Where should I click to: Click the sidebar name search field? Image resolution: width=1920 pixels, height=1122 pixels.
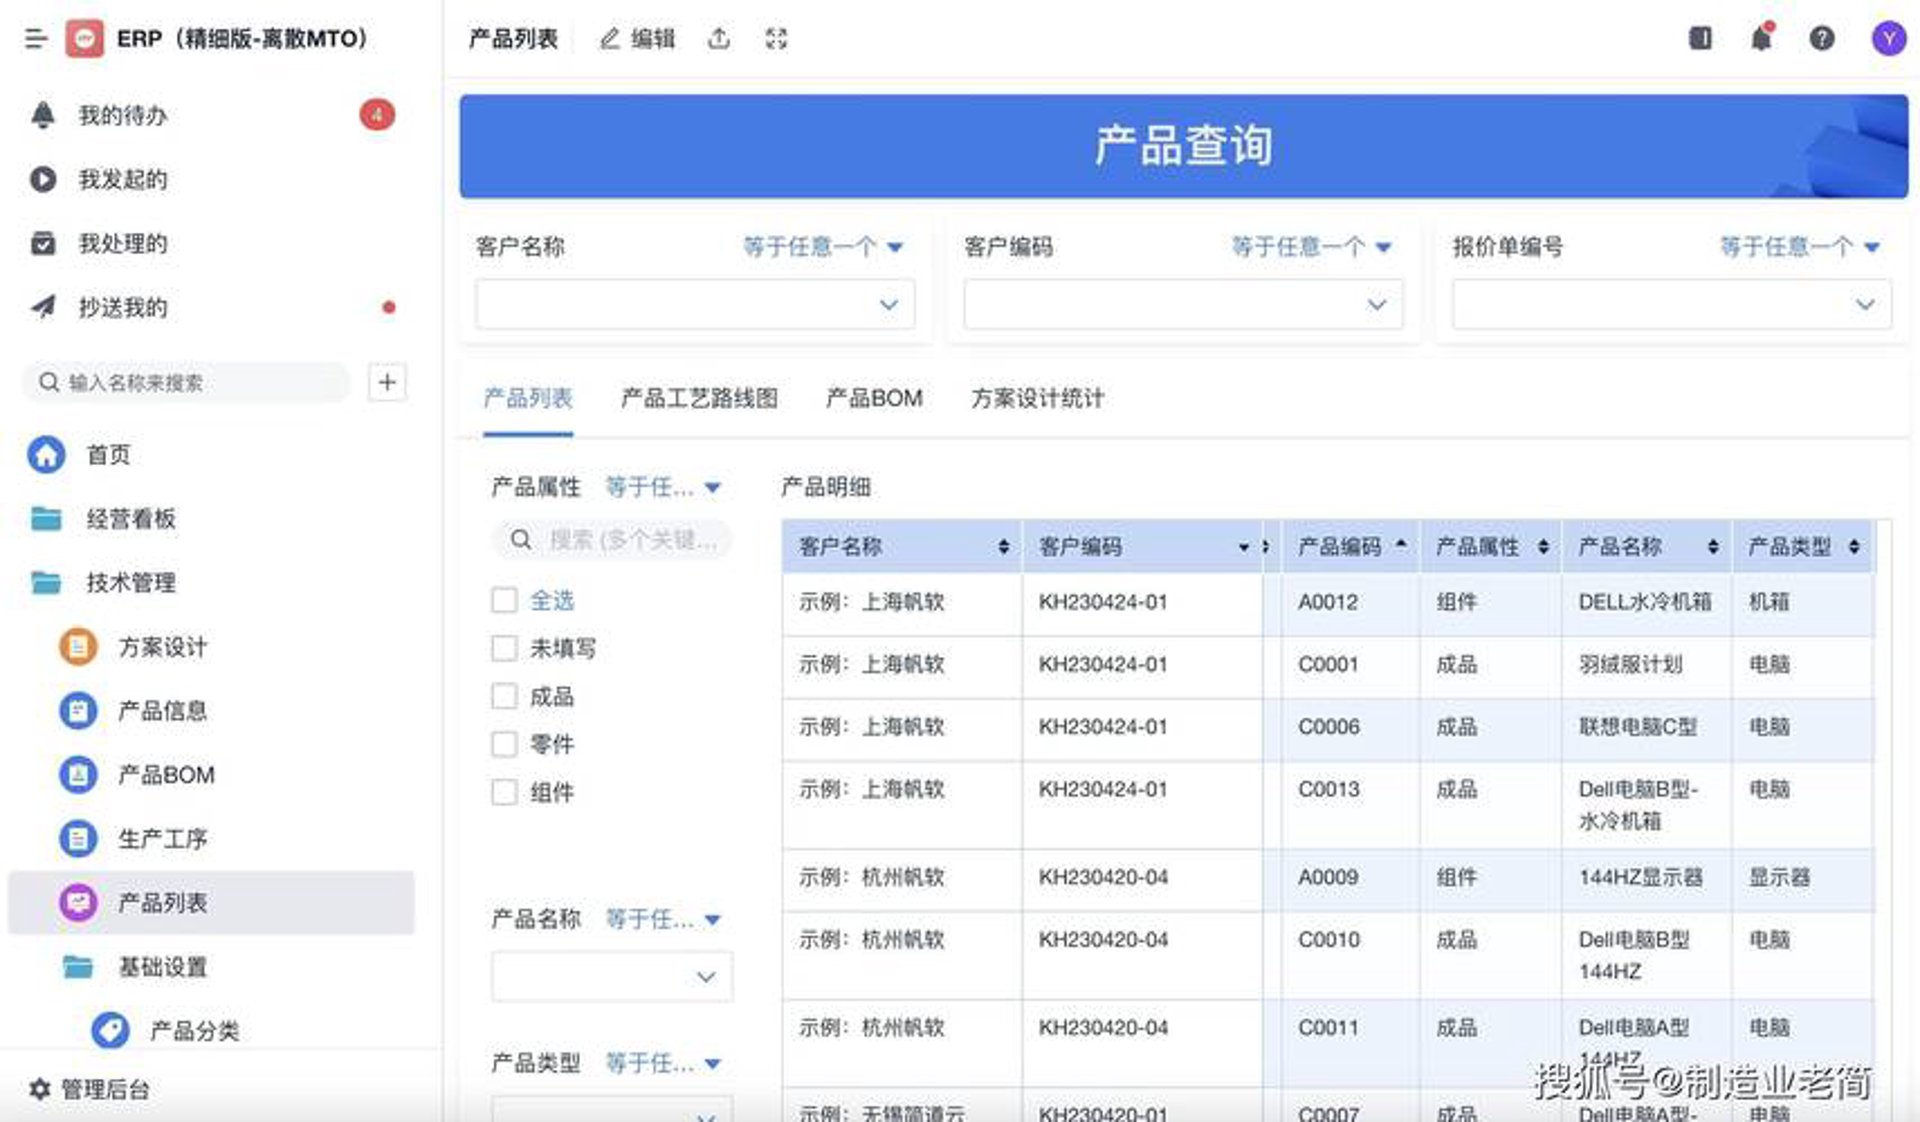(x=186, y=382)
